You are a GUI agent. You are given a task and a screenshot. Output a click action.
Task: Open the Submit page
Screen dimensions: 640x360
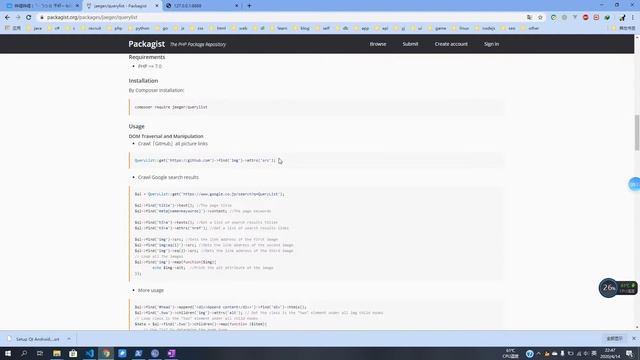(x=410, y=44)
